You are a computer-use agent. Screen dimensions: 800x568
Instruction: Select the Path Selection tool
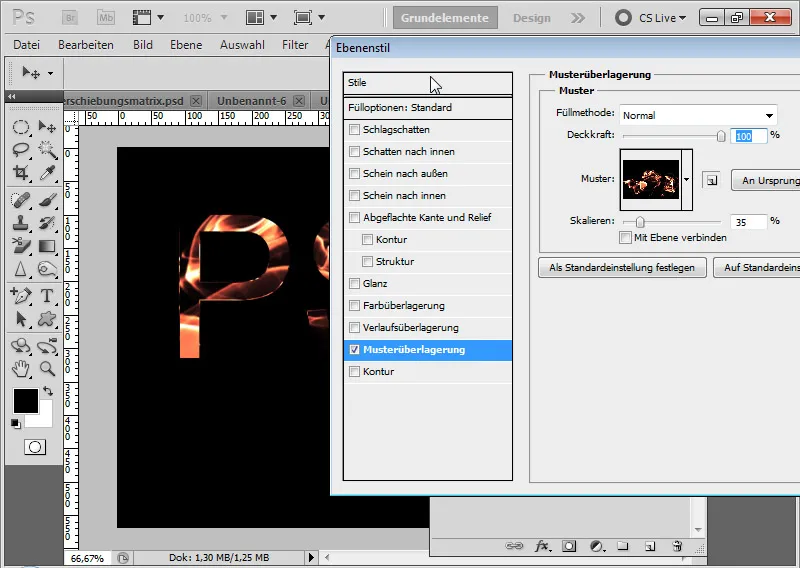click(x=20, y=319)
